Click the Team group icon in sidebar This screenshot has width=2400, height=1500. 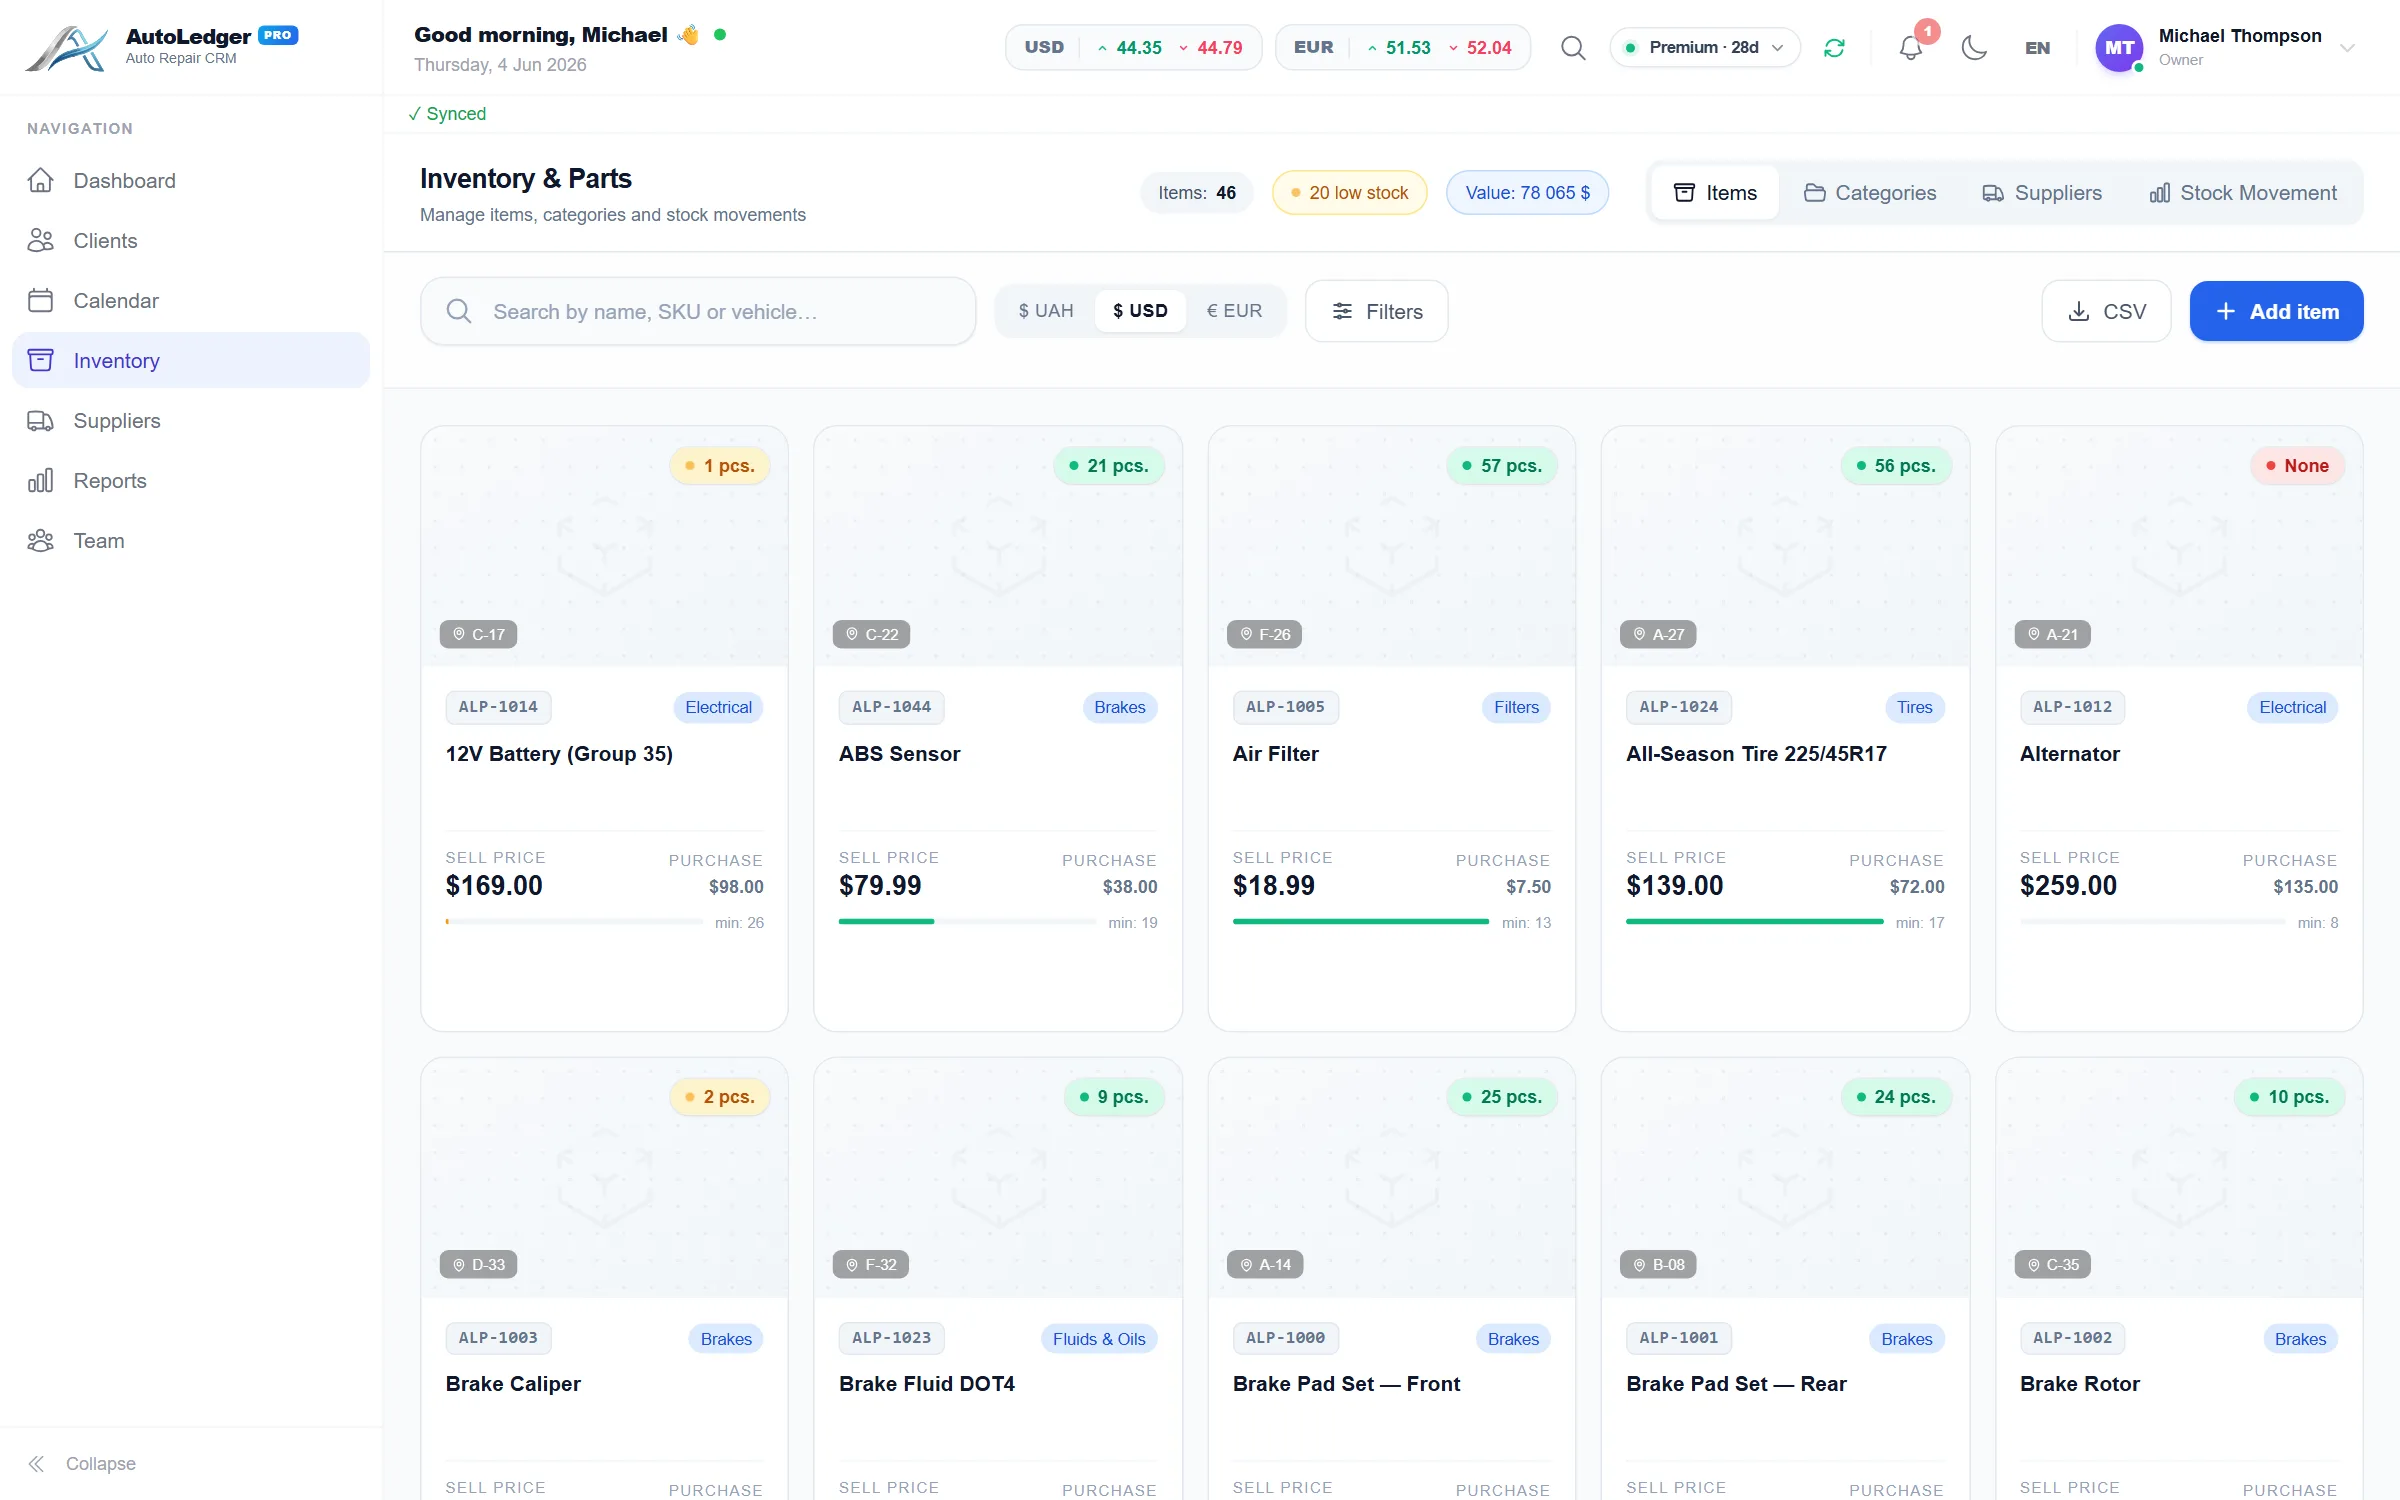coord(40,541)
